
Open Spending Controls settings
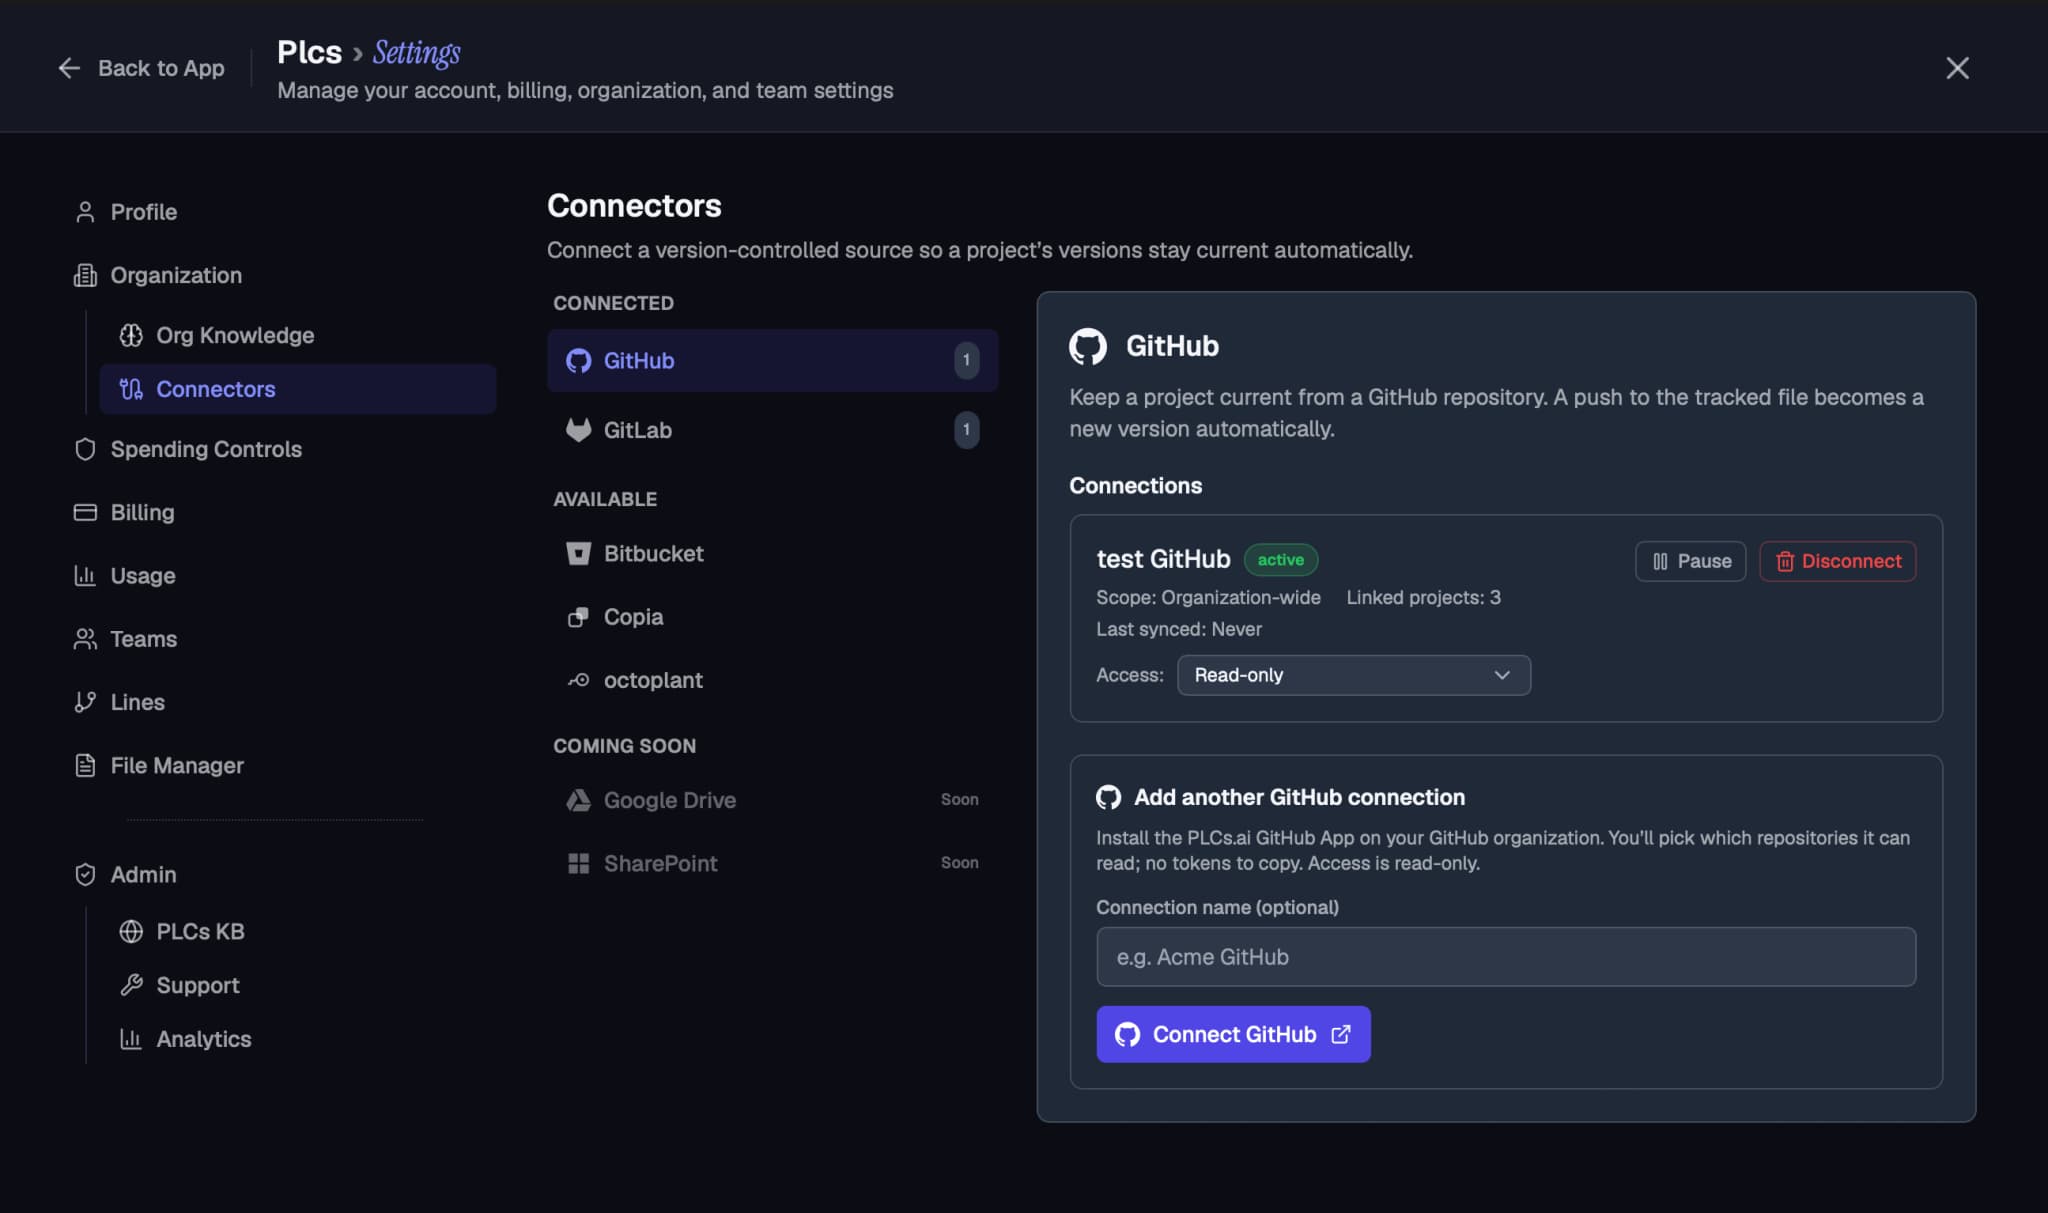click(206, 449)
